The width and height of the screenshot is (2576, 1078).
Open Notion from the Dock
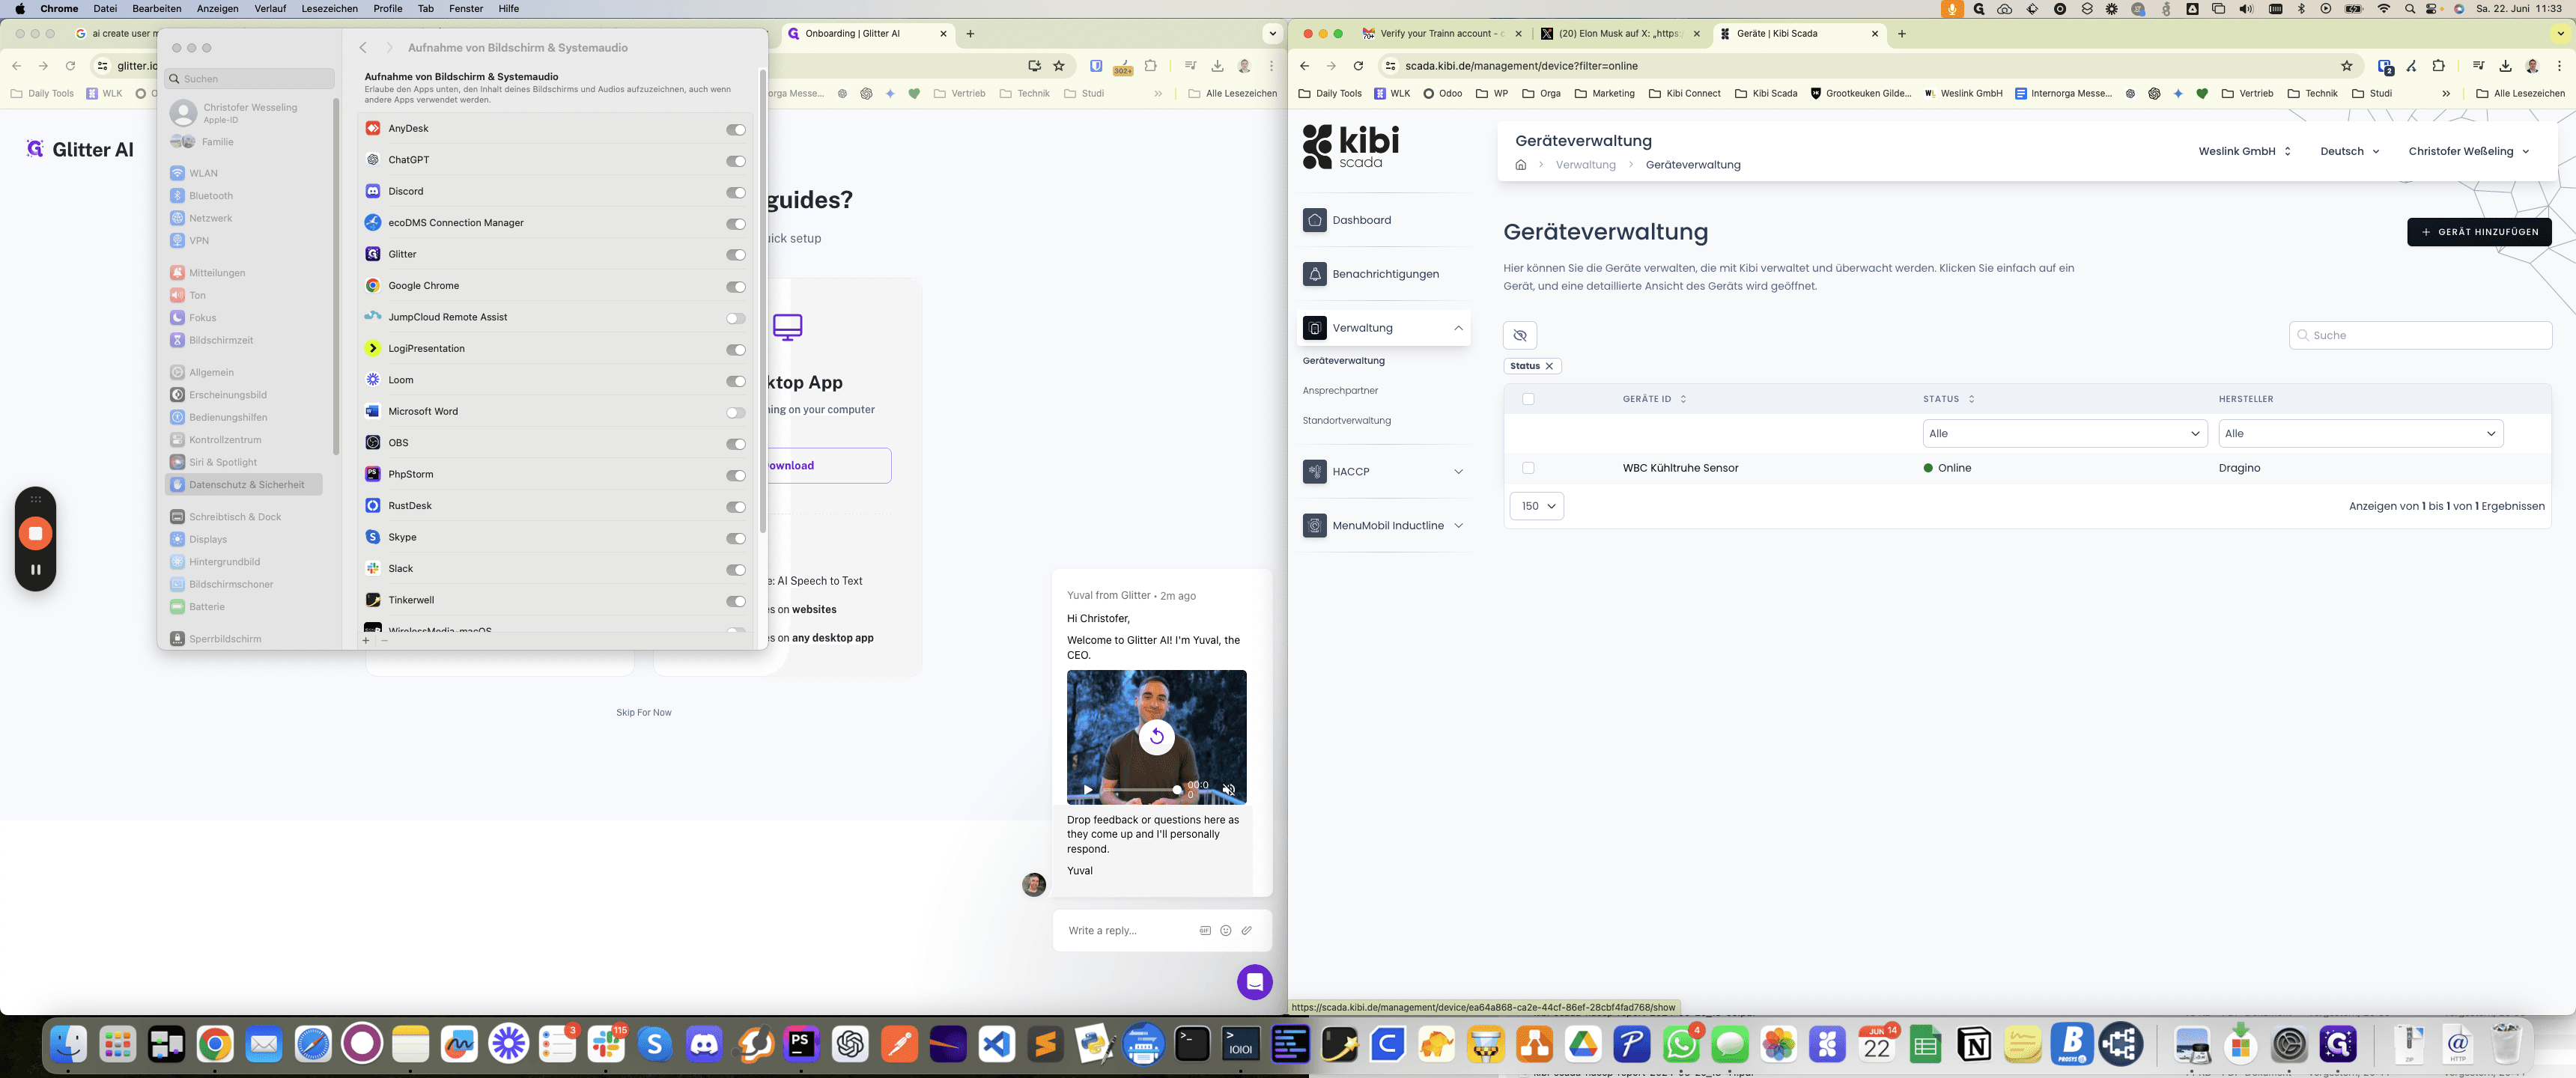pos(1974,1045)
